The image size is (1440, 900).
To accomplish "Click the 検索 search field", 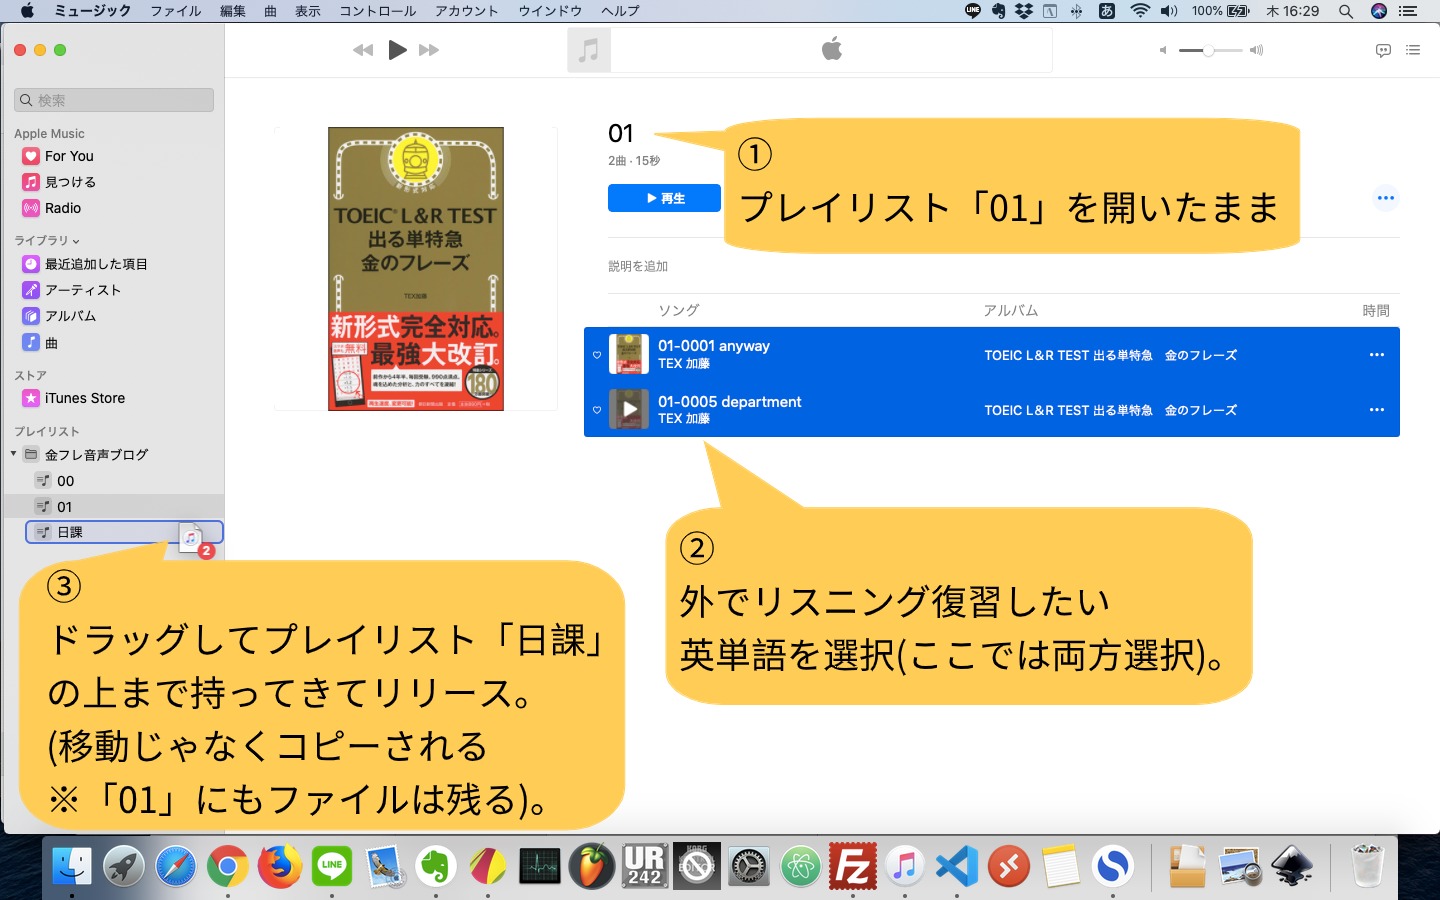I will click(x=113, y=100).
